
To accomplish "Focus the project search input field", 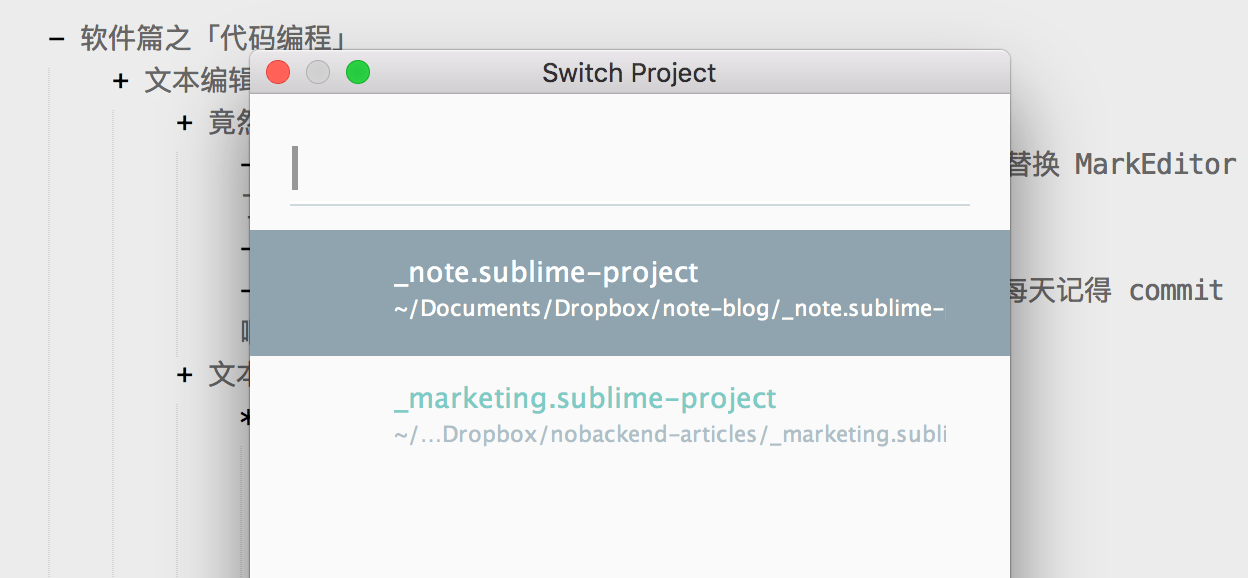I will [630, 168].
